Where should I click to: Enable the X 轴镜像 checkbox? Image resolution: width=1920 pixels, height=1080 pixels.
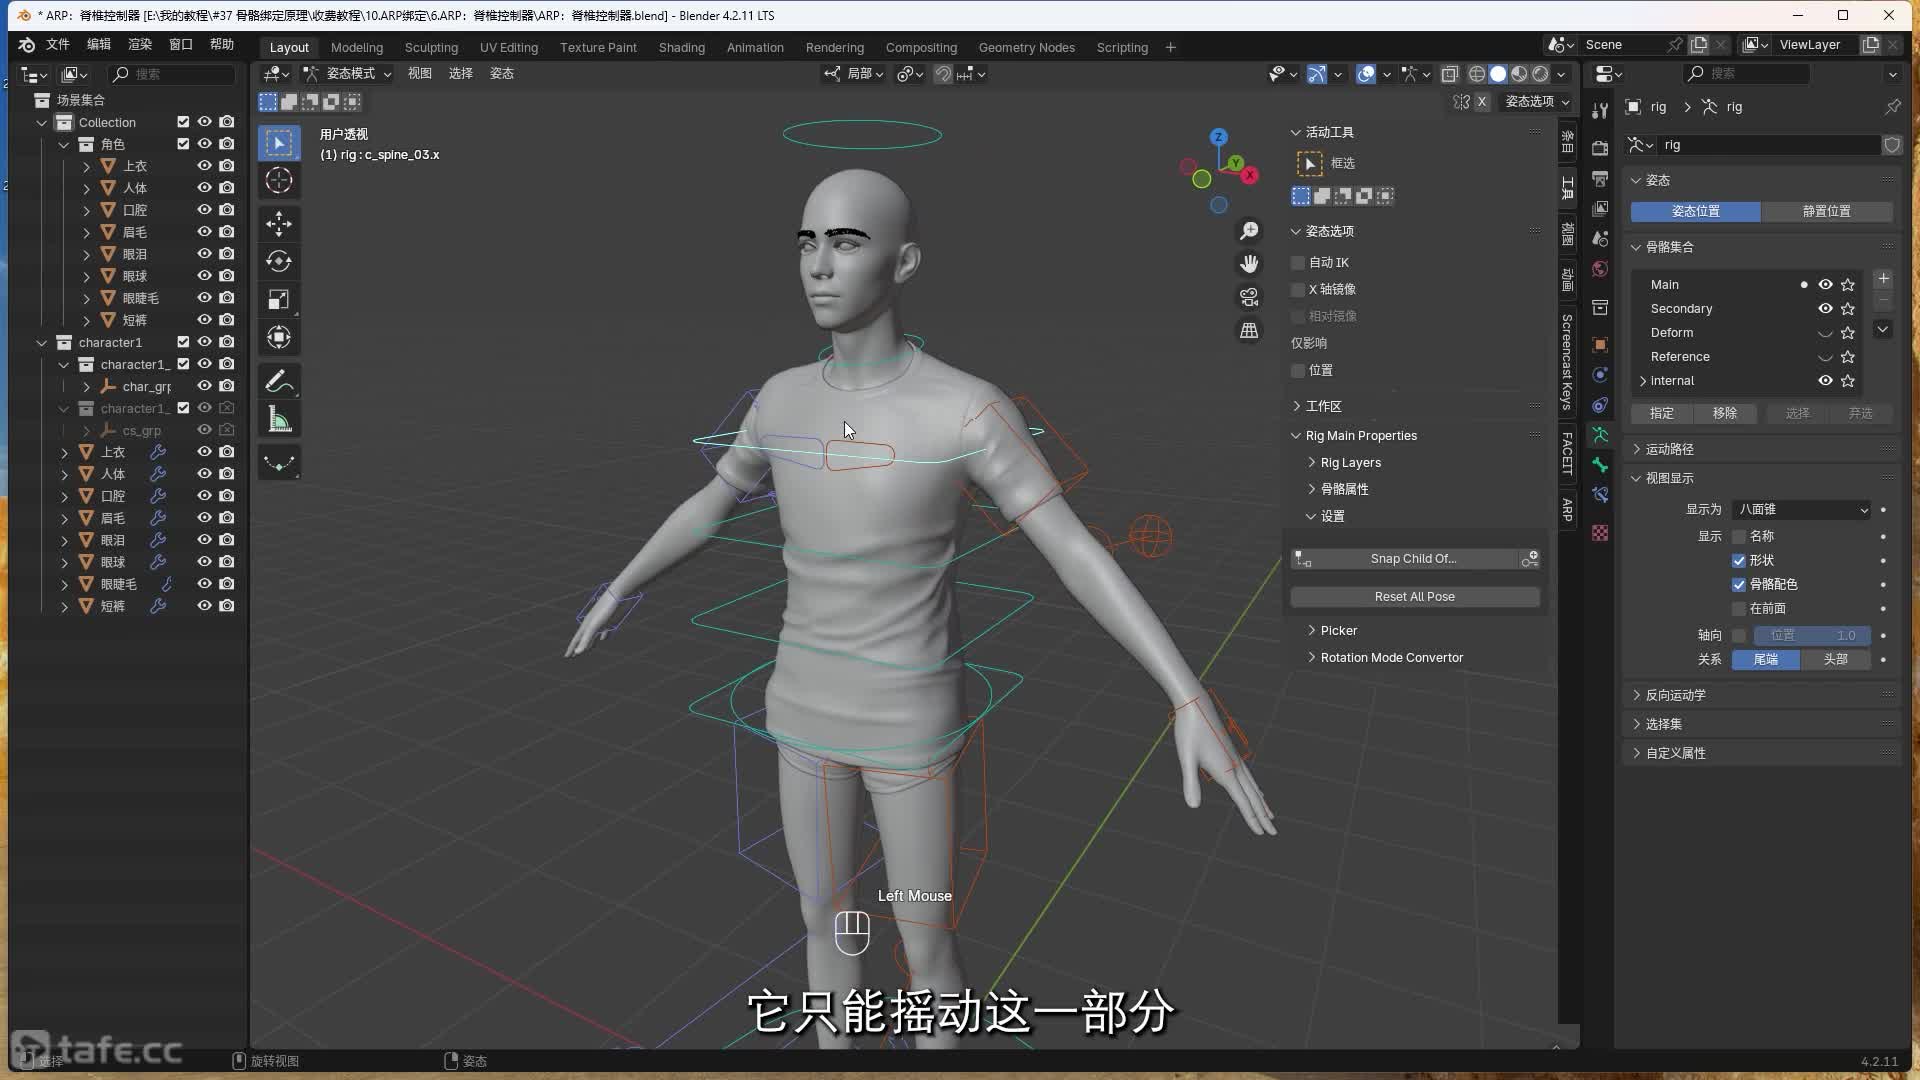click(x=1298, y=289)
